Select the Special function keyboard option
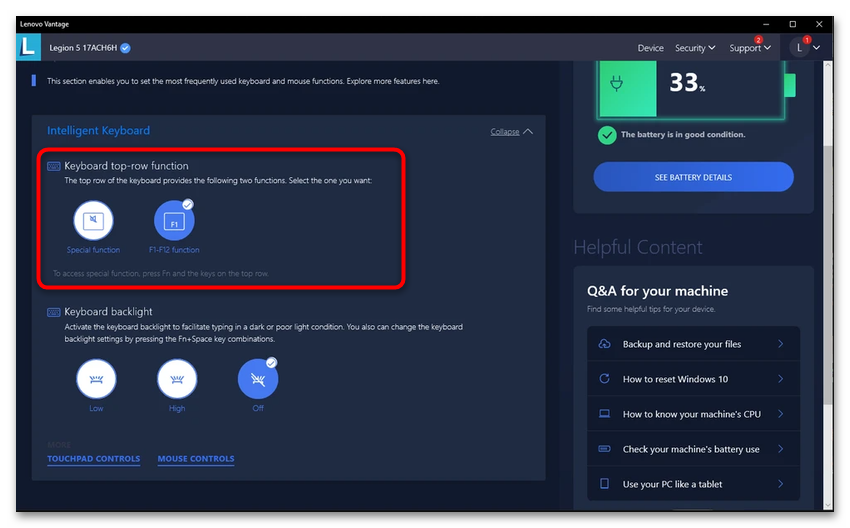Image resolution: width=850 pixels, height=528 pixels. pyautogui.click(x=93, y=220)
